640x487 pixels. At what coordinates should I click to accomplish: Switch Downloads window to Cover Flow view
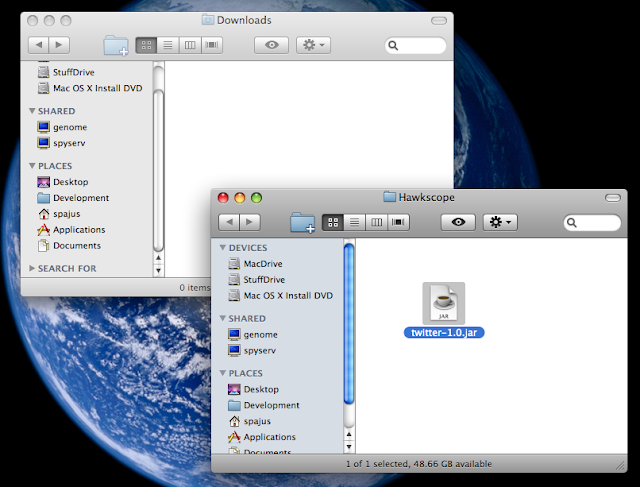pyautogui.click(x=210, y=45)
